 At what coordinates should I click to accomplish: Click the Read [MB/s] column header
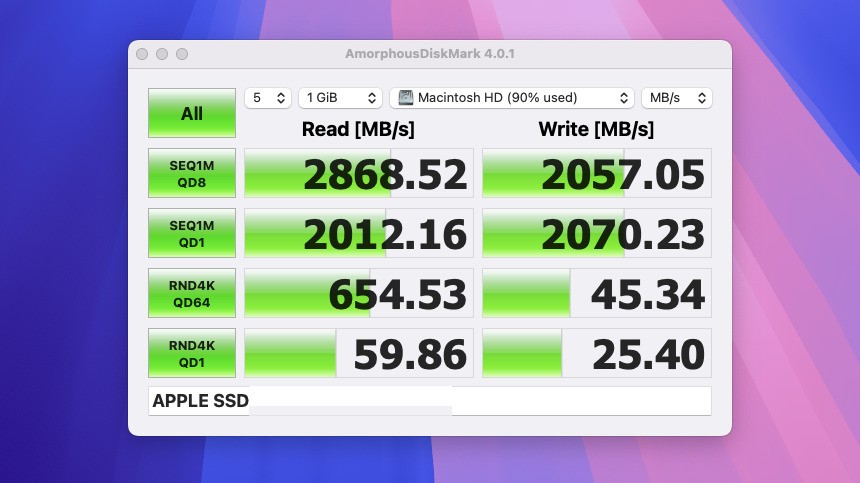pos(358,129)
